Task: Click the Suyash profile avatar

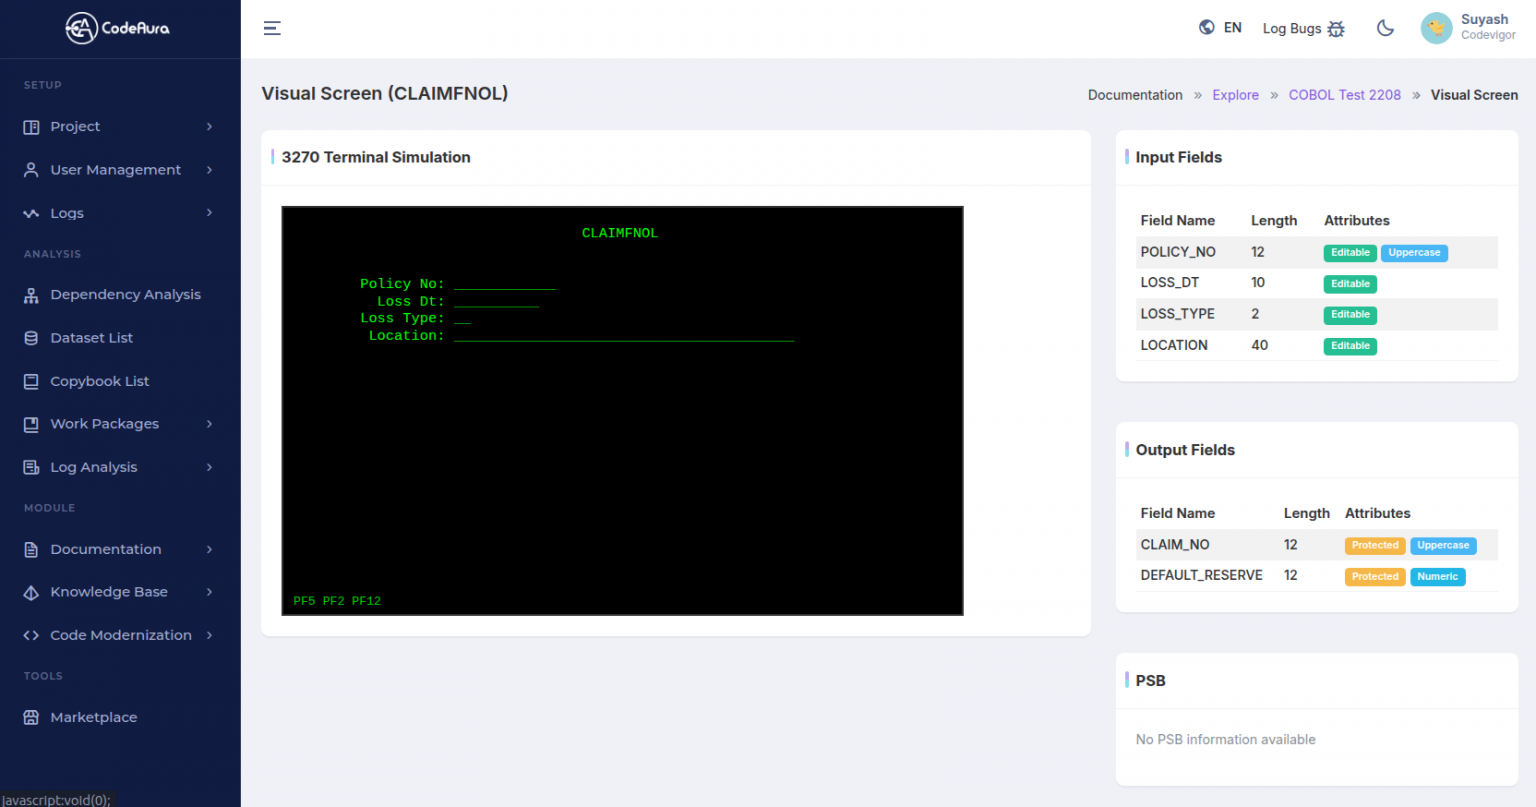Action: click(1437, 28)
